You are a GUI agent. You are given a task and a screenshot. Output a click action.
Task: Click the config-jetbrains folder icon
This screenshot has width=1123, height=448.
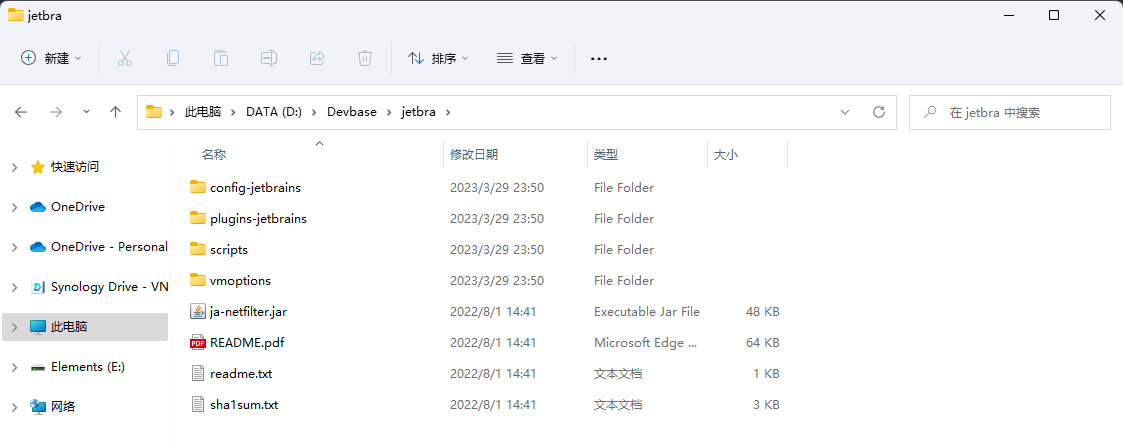click(x=198, y=188)
